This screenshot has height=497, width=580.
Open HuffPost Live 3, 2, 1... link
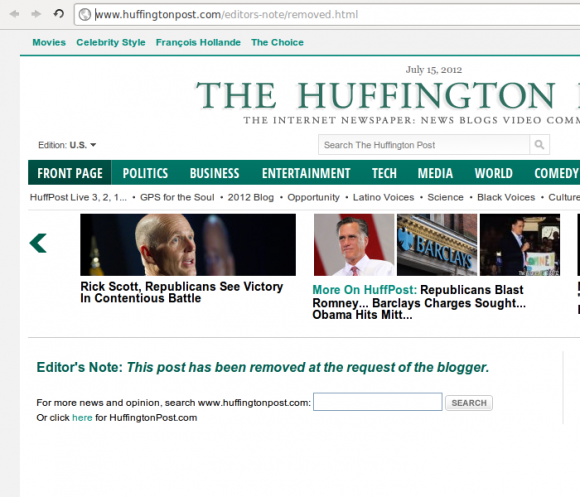pos(78,197)
